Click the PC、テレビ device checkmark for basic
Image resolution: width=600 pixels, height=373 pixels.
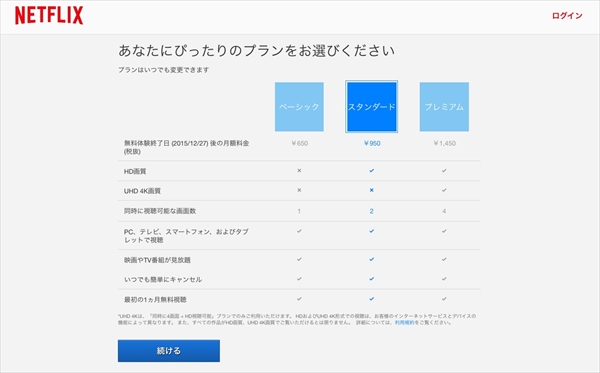point(299,231)
